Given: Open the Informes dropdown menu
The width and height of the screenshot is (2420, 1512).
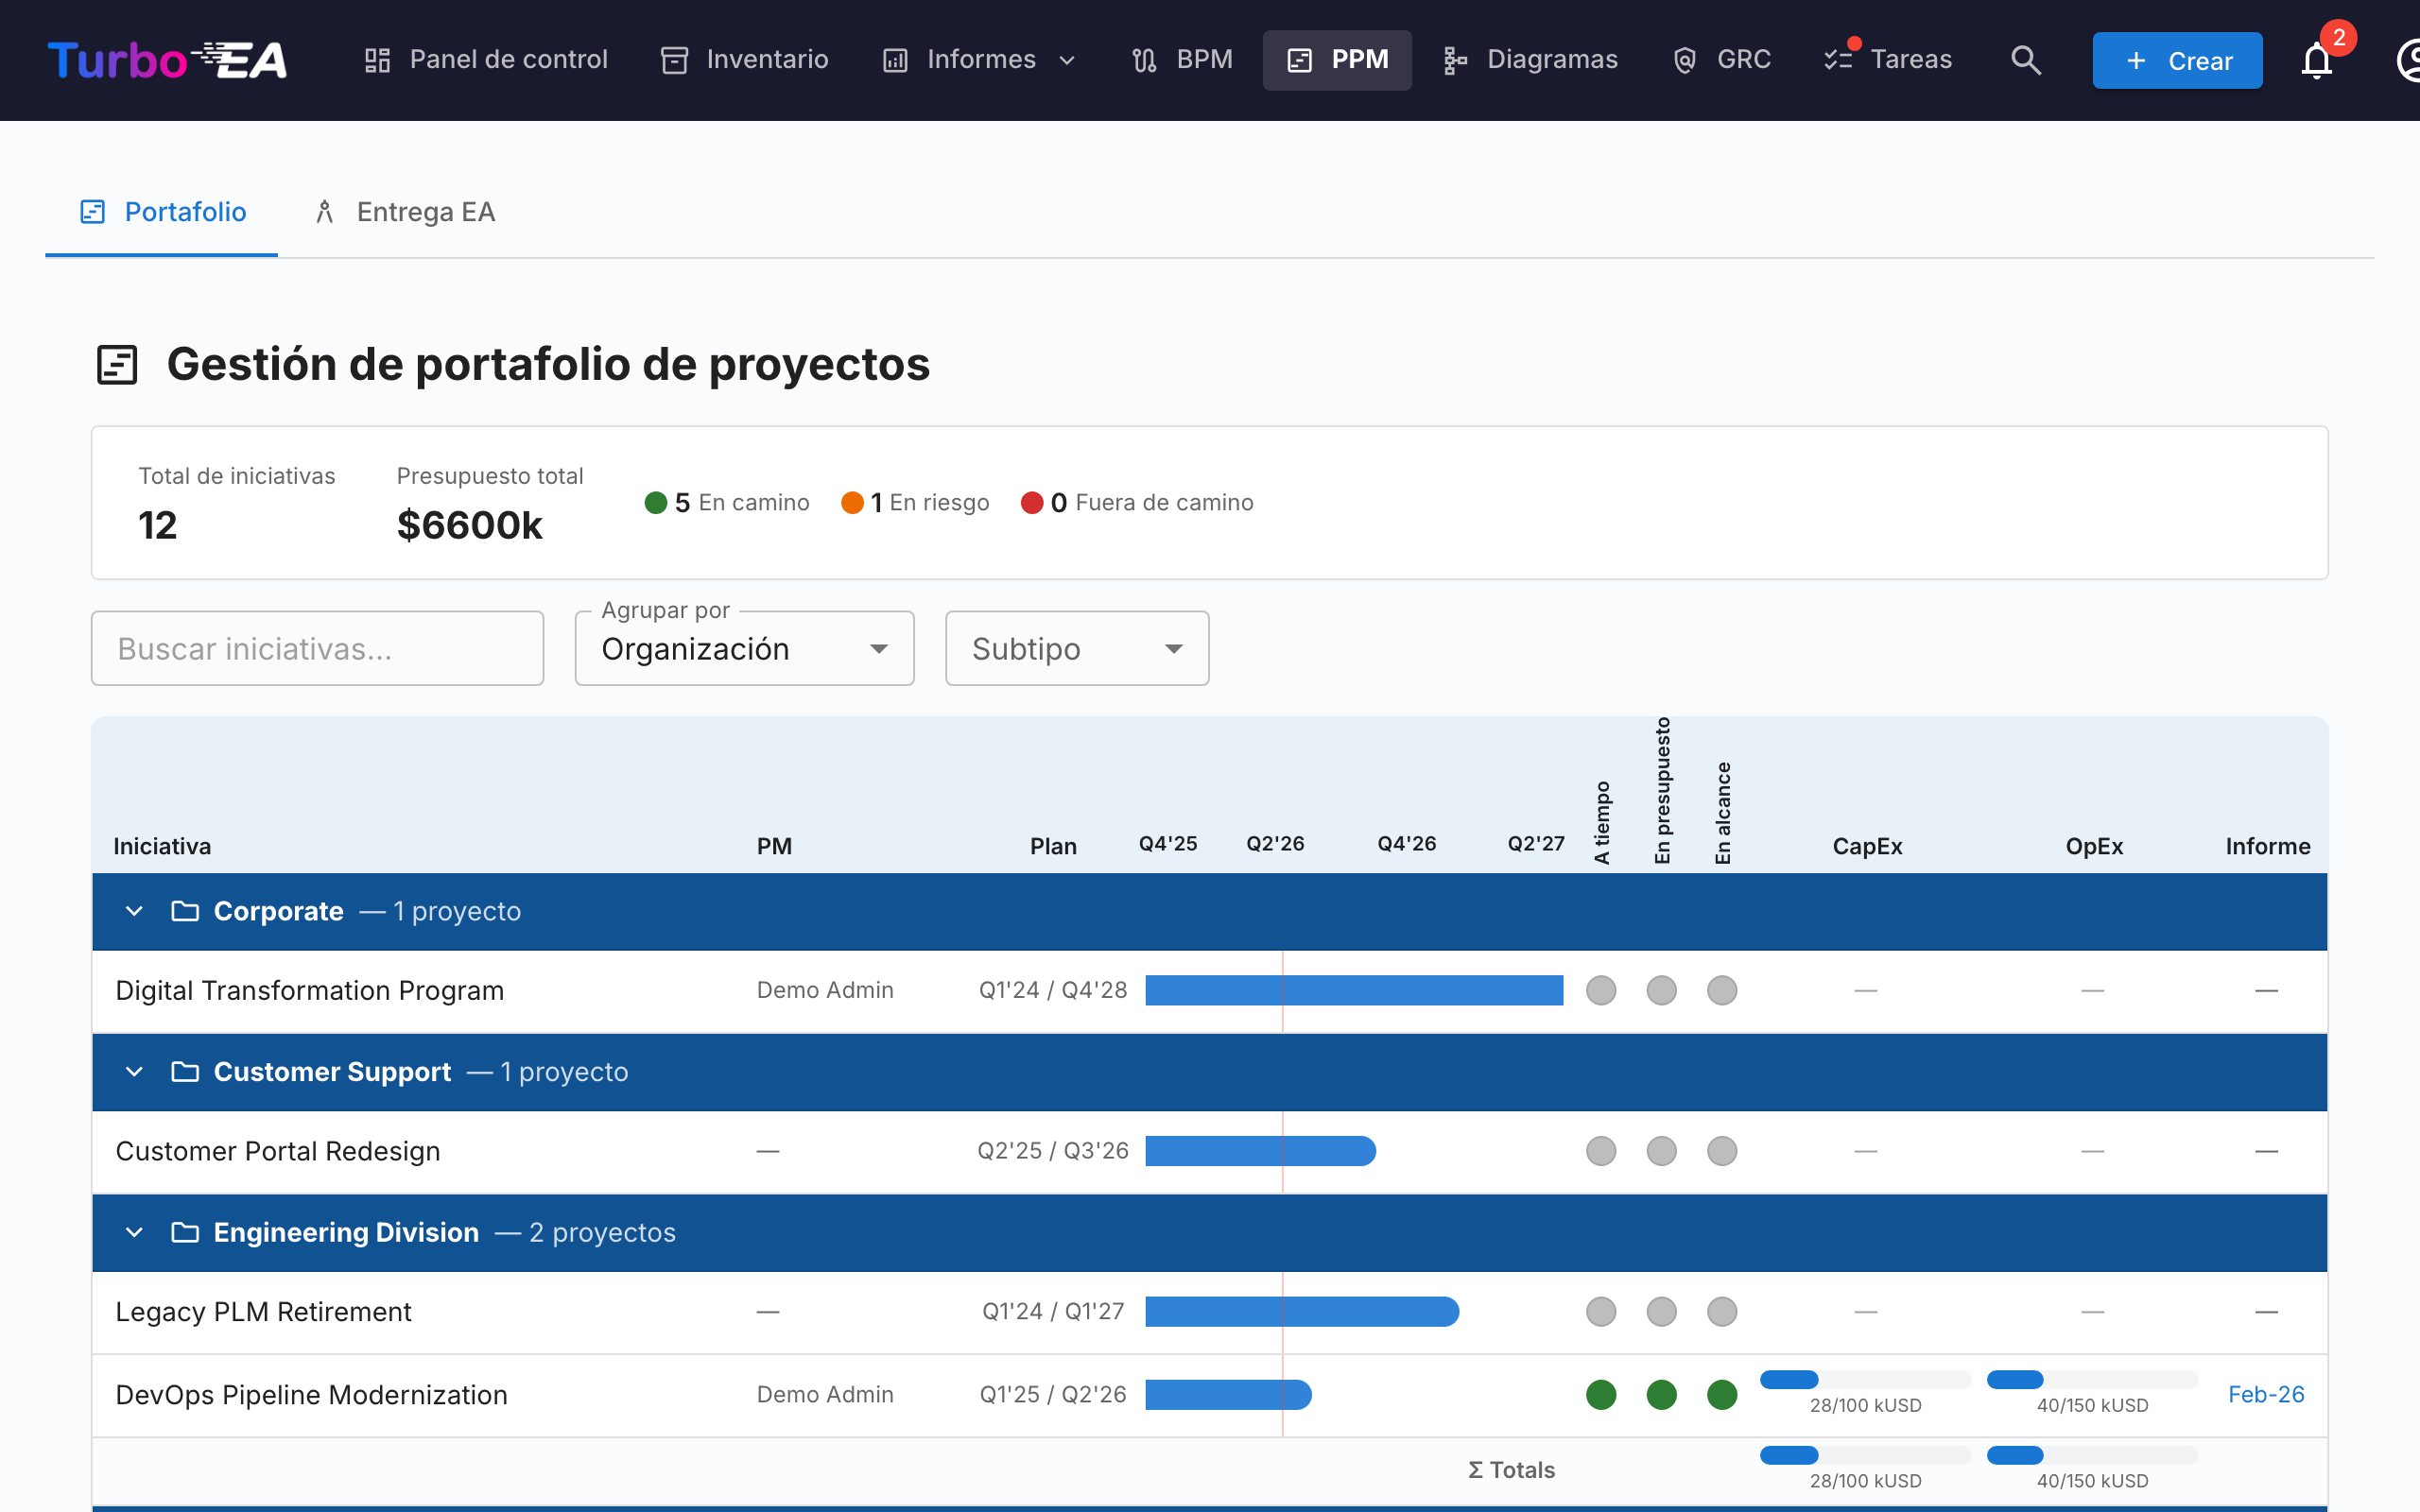Looking at the screenshot, I should click(979, 60).
